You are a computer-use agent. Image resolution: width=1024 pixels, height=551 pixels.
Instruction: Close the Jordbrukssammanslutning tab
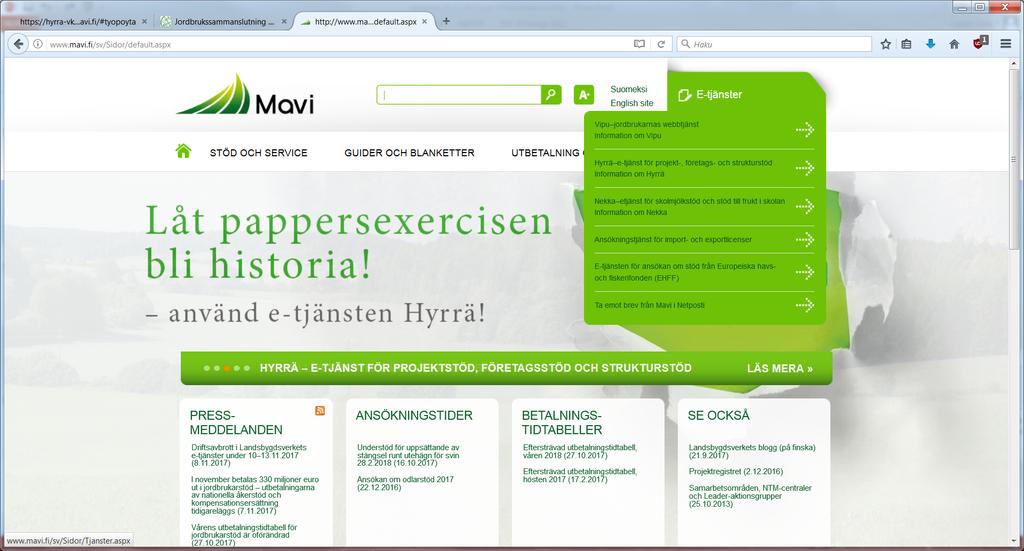284,22
